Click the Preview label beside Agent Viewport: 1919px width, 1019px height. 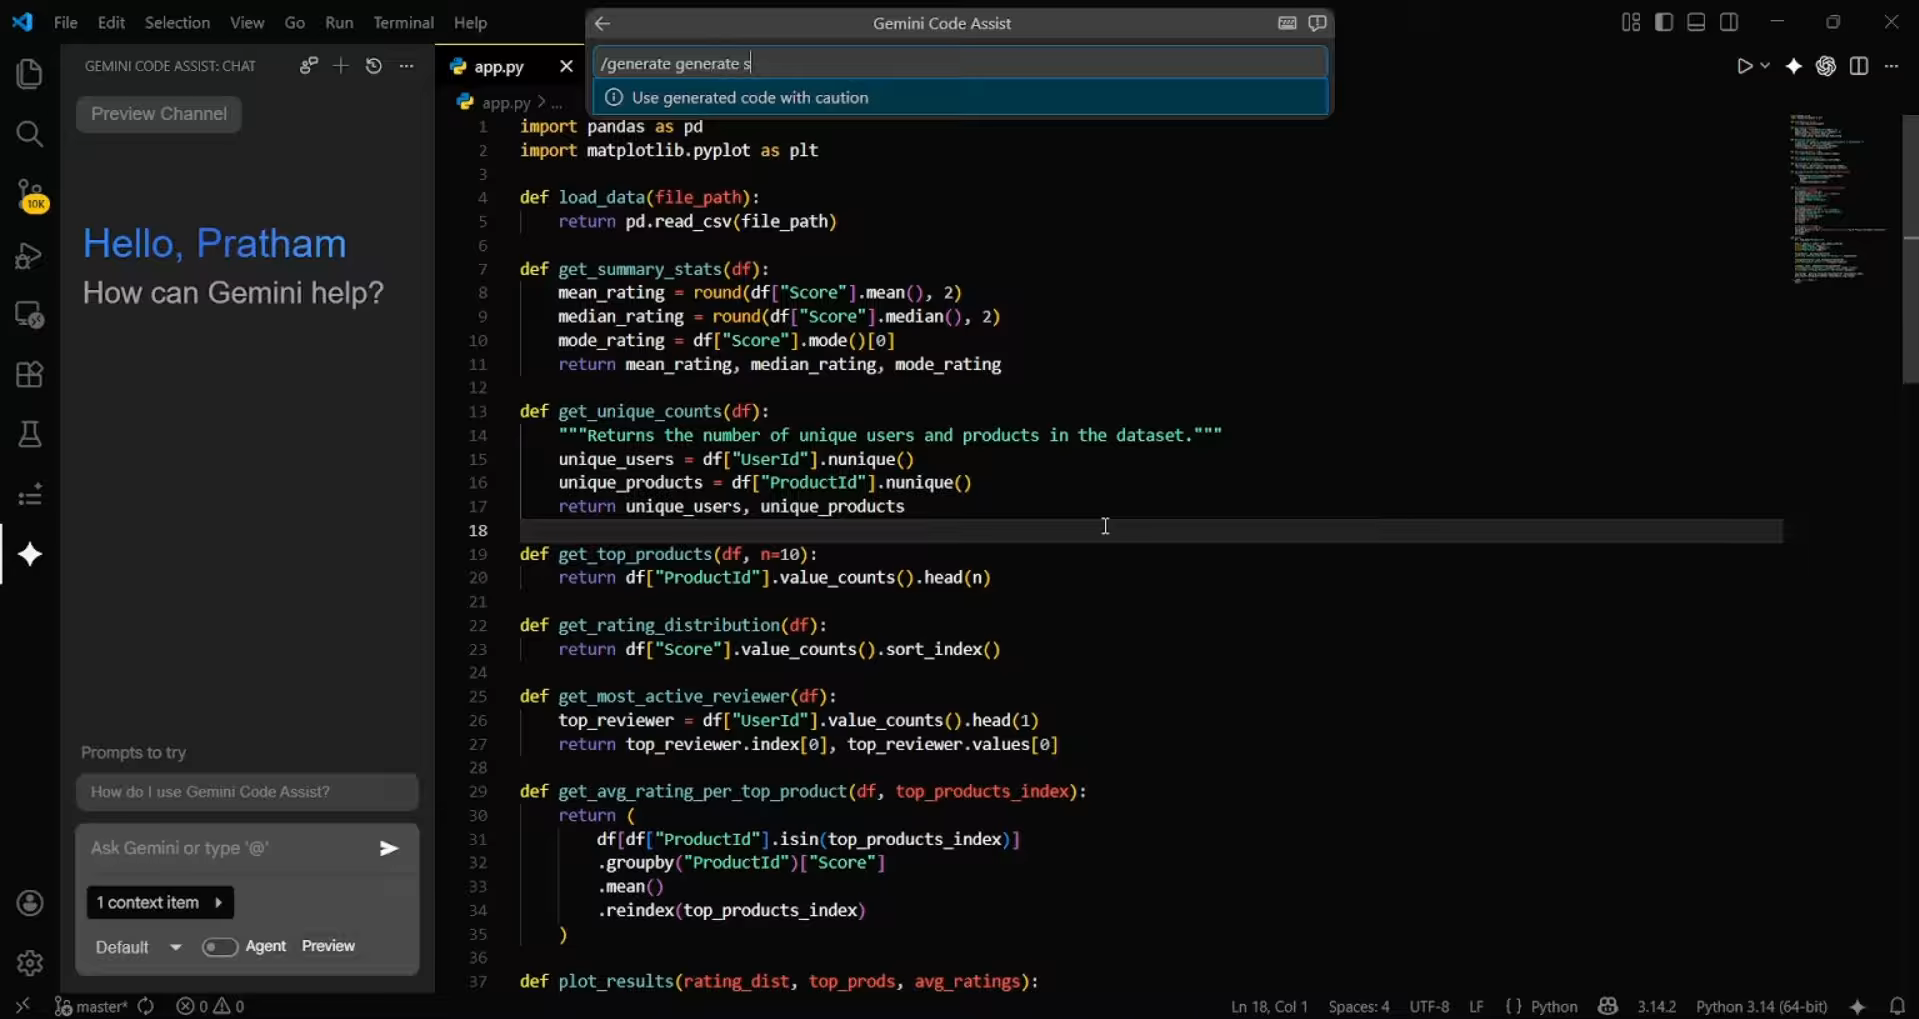[328, 947]
